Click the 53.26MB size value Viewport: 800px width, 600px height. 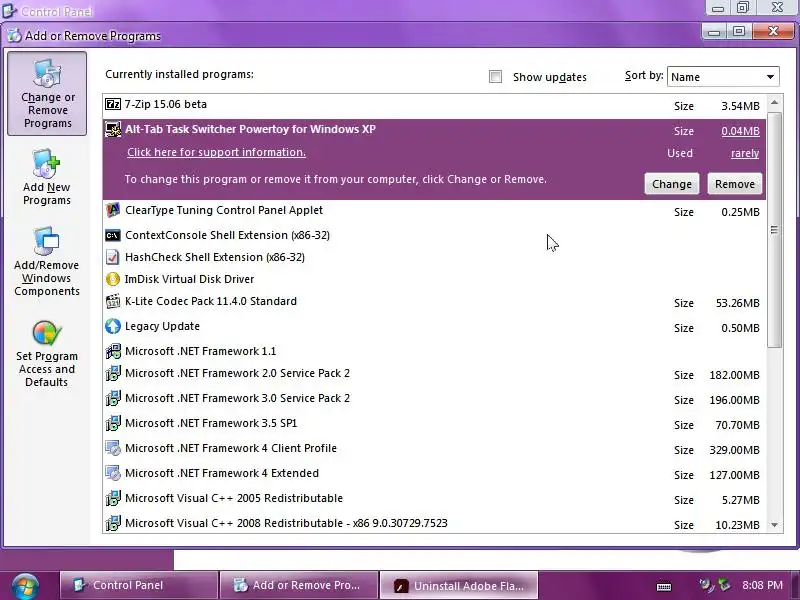click(737, 303)
